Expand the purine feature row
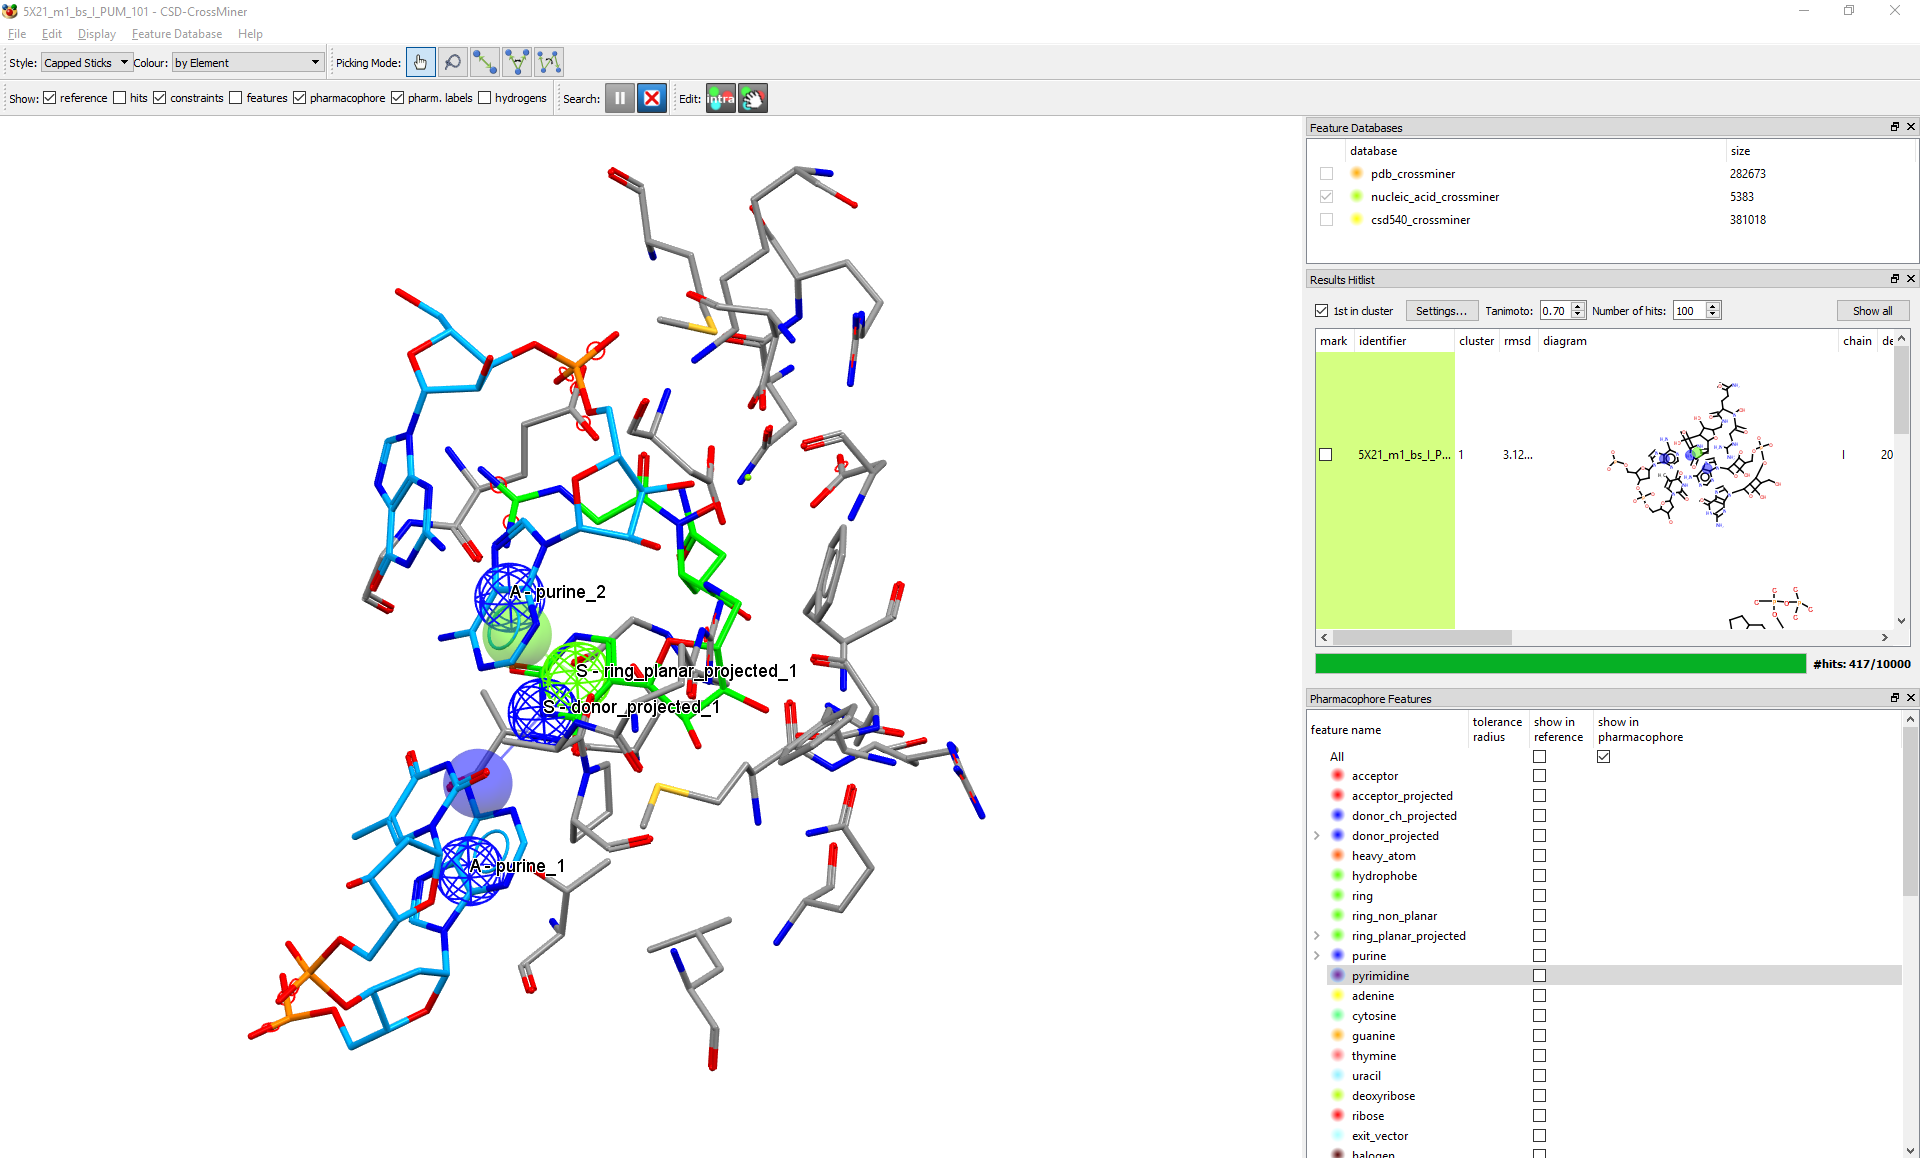Image resolution: width=1920 pixels, height=1158 pixels. (x=1317, y=956)
